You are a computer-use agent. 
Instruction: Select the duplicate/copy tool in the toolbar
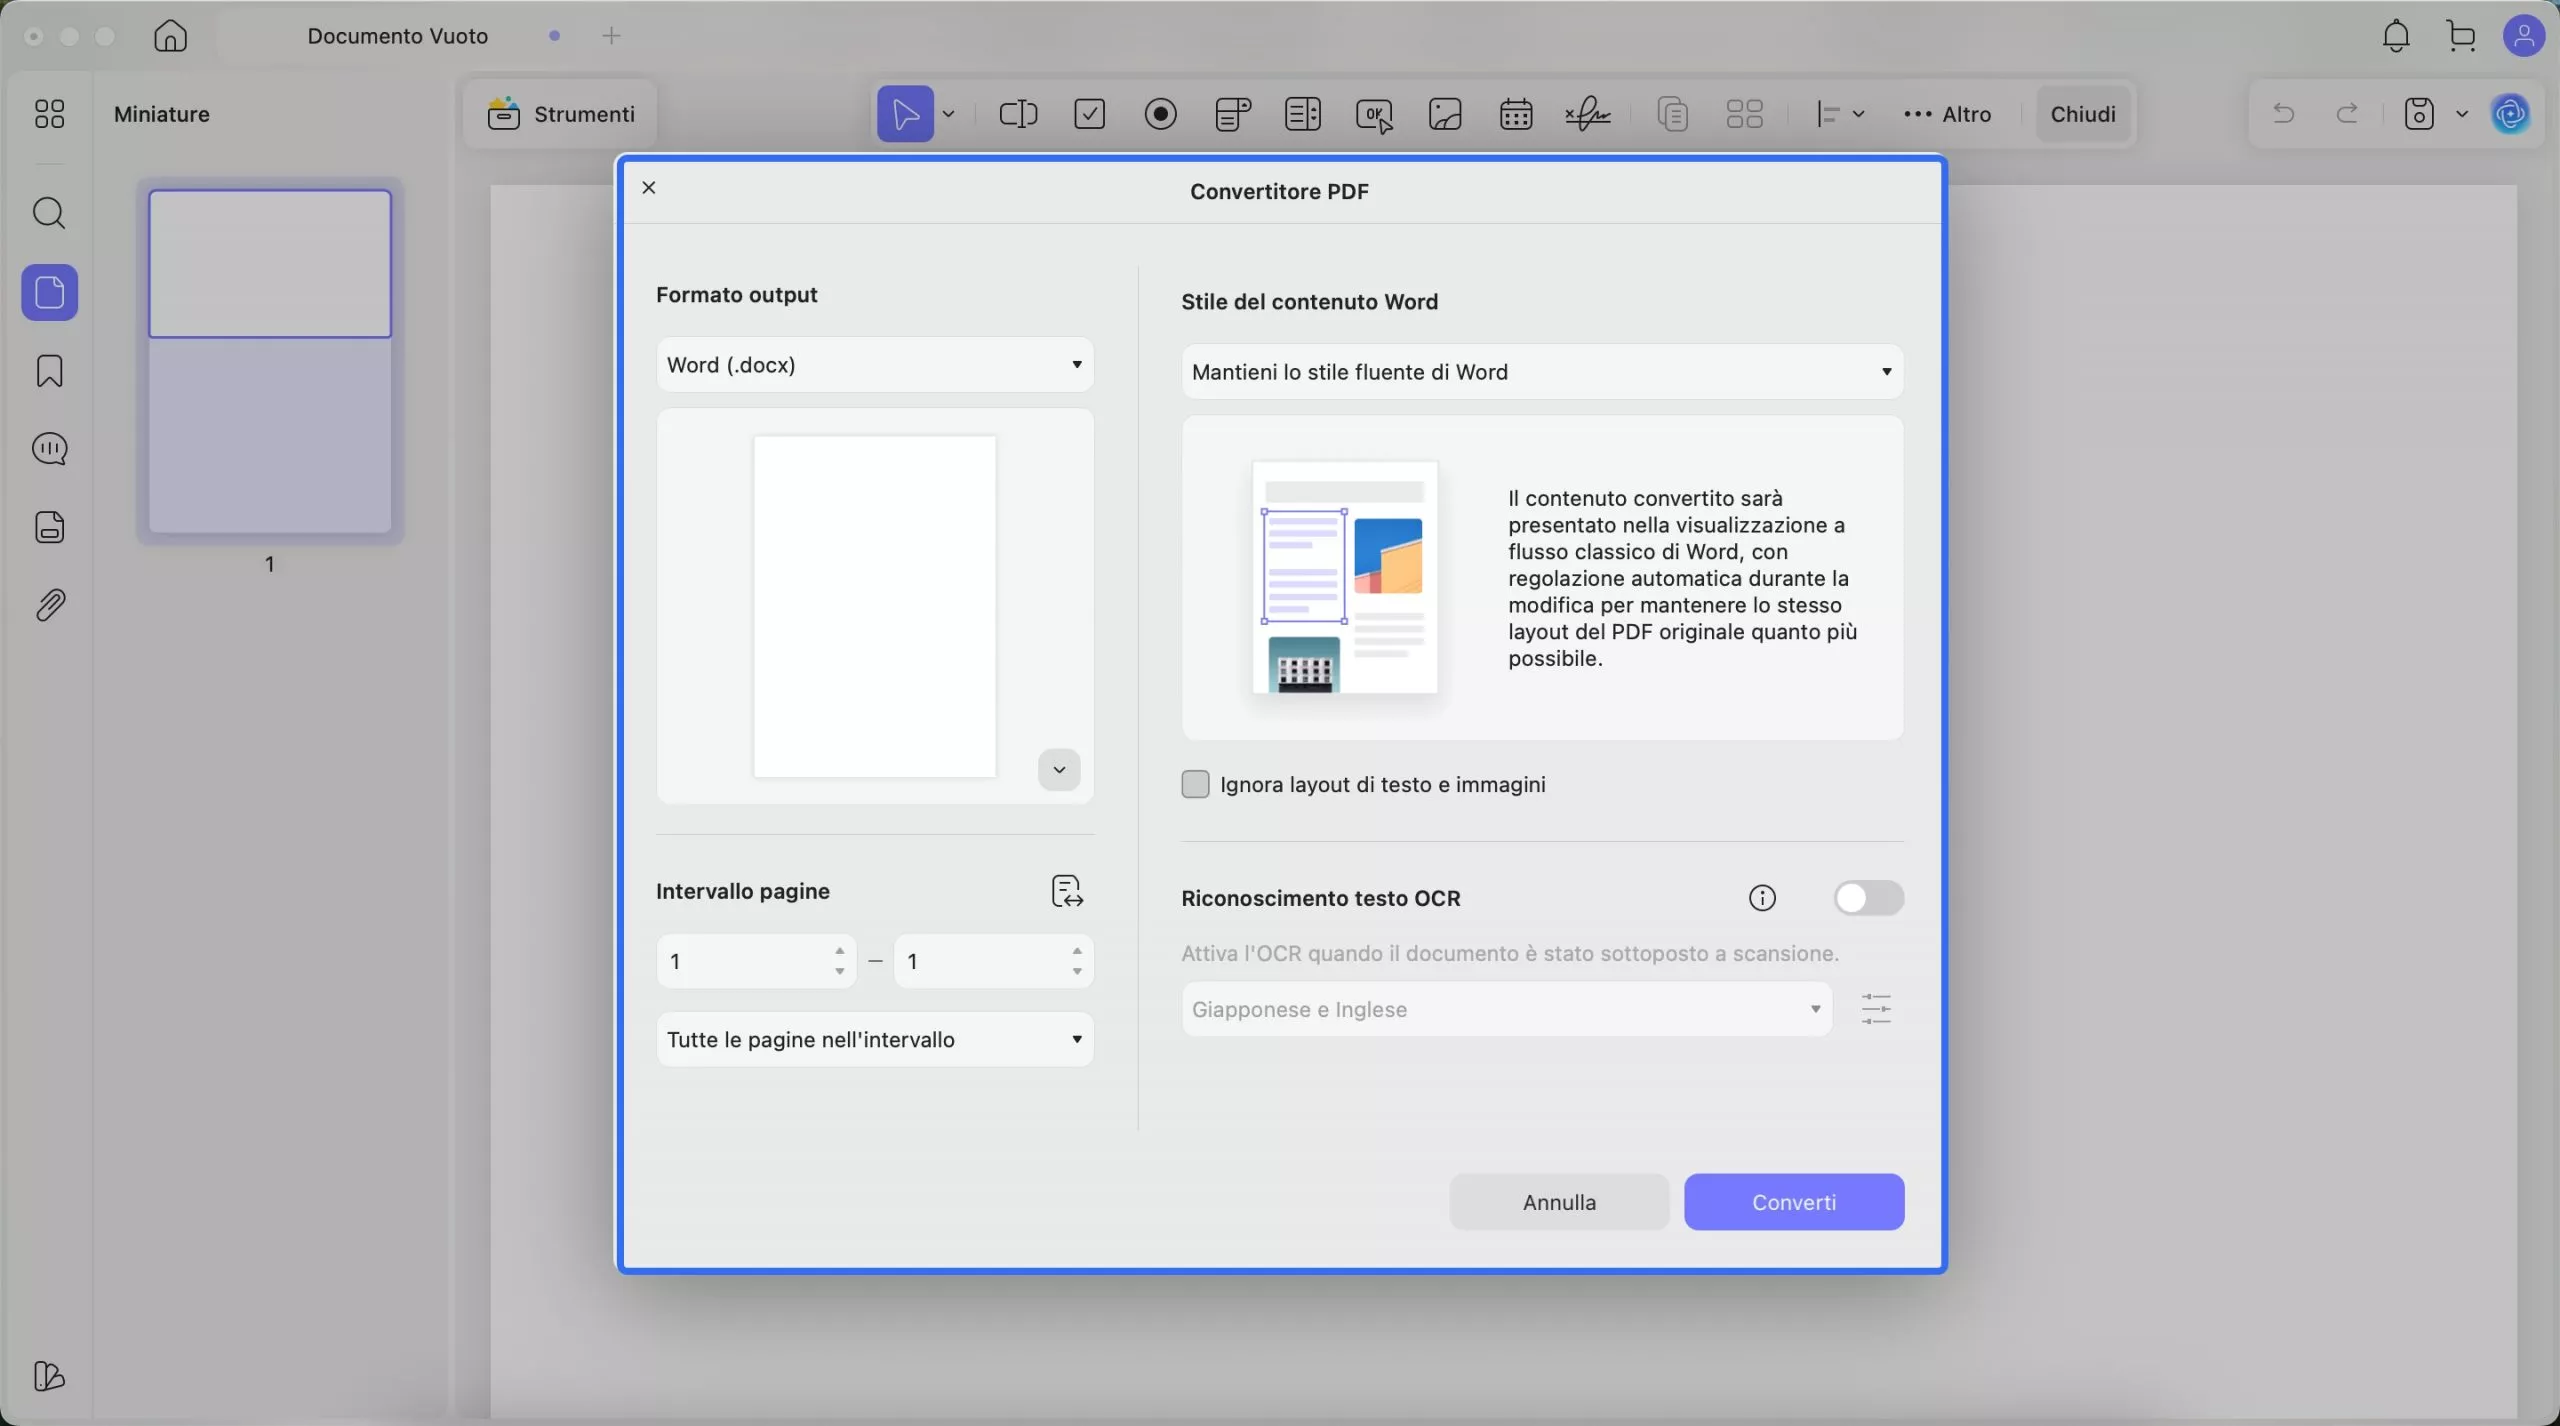coord(1671,113)
